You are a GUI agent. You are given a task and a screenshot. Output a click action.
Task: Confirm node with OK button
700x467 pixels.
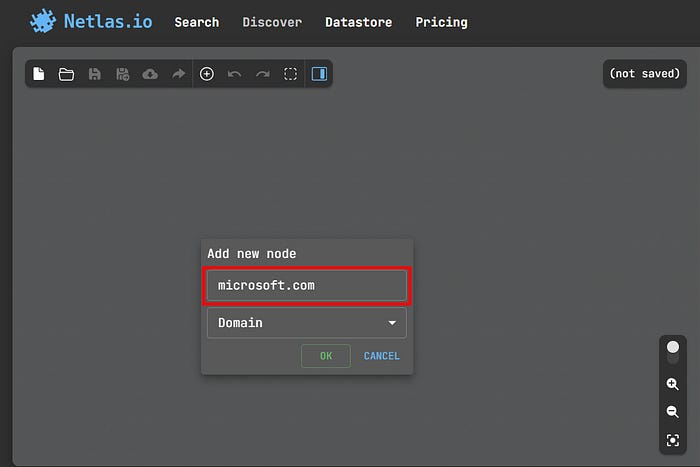click(326, 356)
